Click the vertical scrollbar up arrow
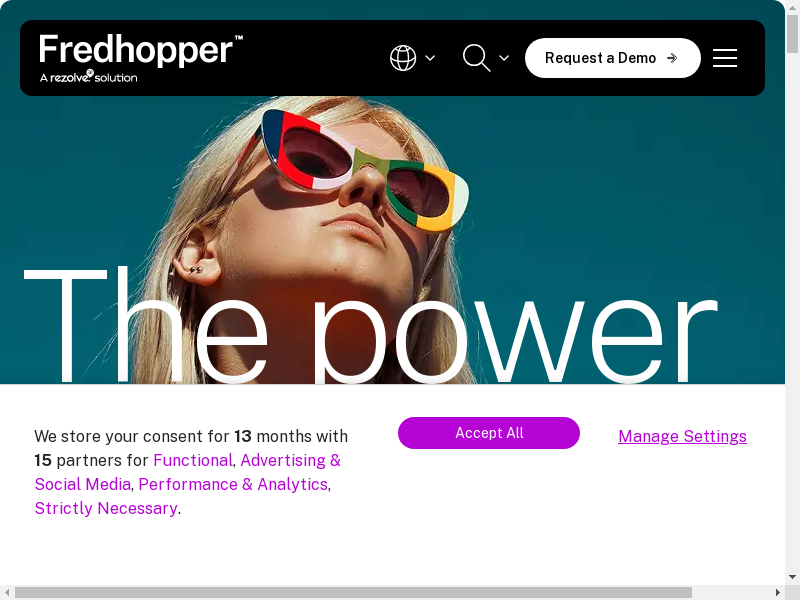The width and height of the screenshot is (800, 600). 792,7
